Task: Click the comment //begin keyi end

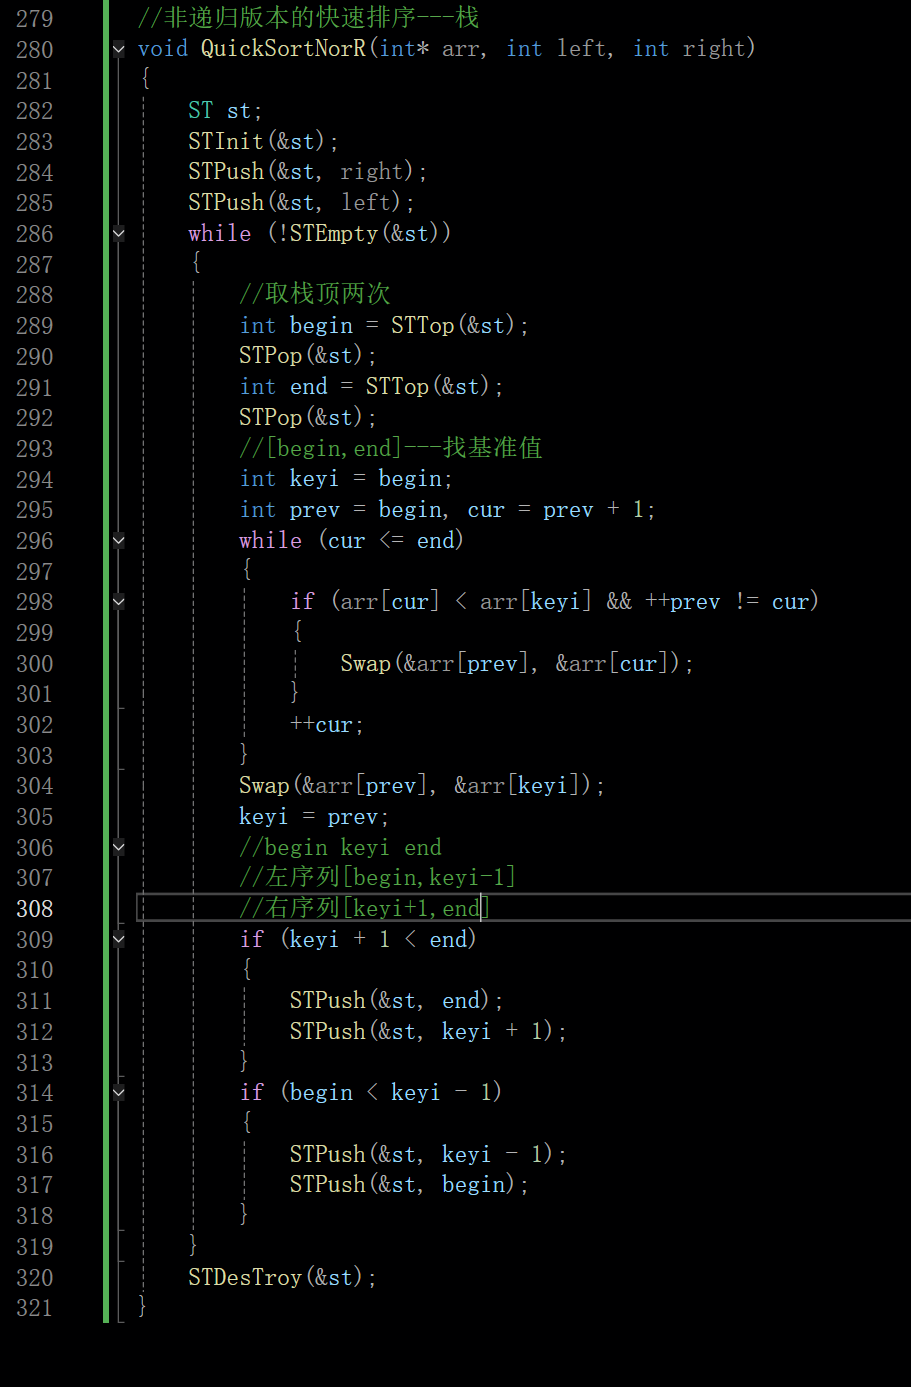Action: (x=340, y=848)
